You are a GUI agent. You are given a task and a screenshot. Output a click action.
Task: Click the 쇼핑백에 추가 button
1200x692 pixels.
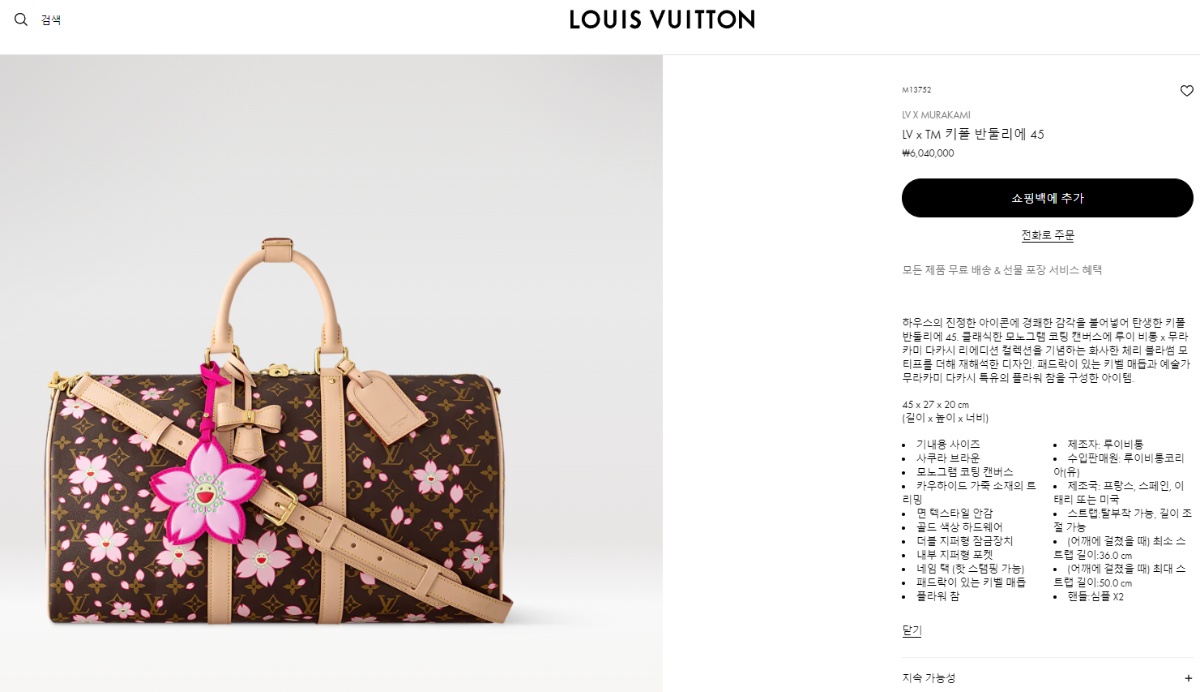tap(1047, 198)
